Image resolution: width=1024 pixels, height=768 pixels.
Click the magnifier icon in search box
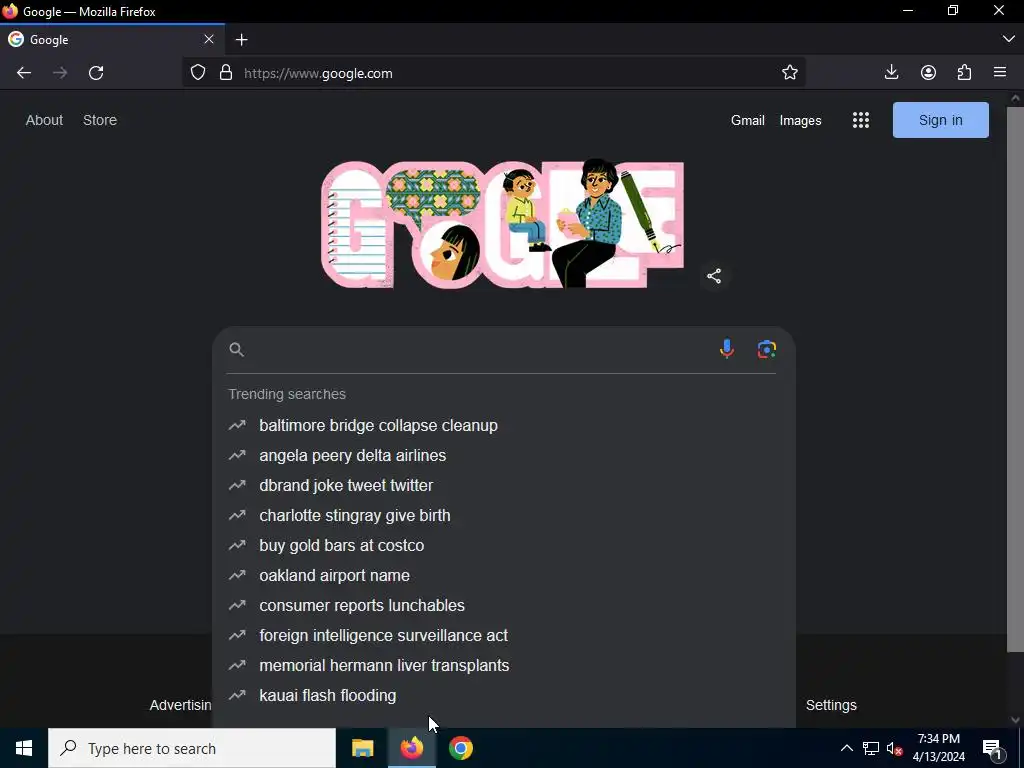[x=236, y=350]
